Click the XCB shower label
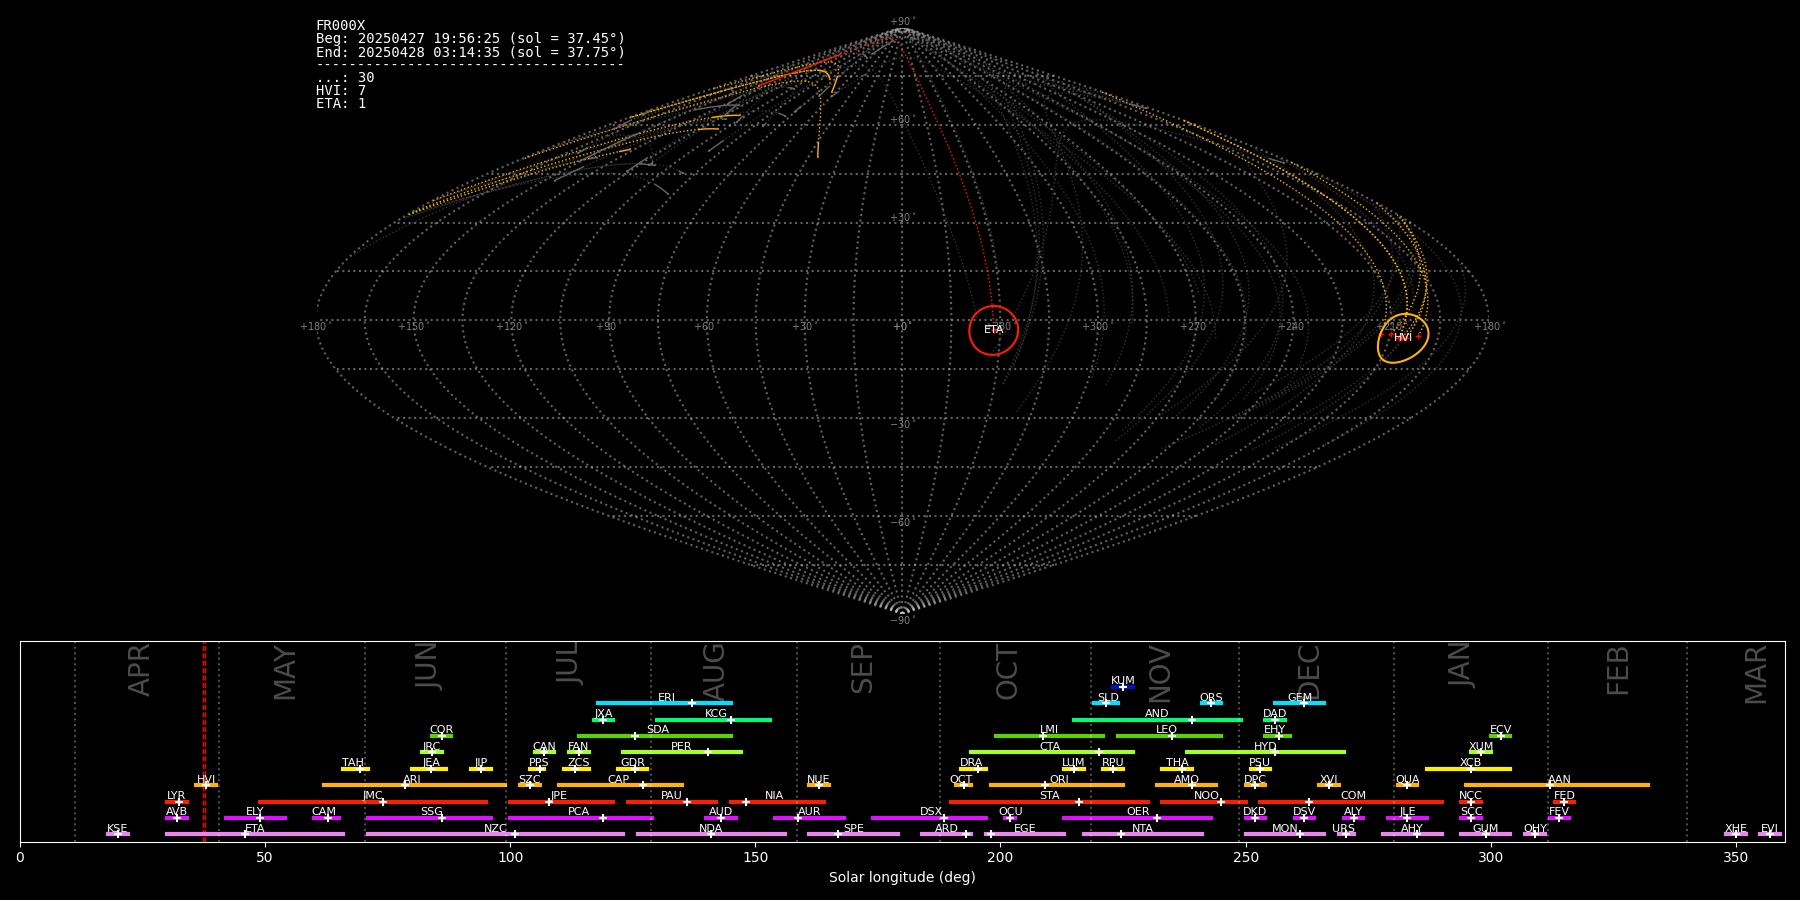Screen dimensions: 1800x900 pos(1470,763)
